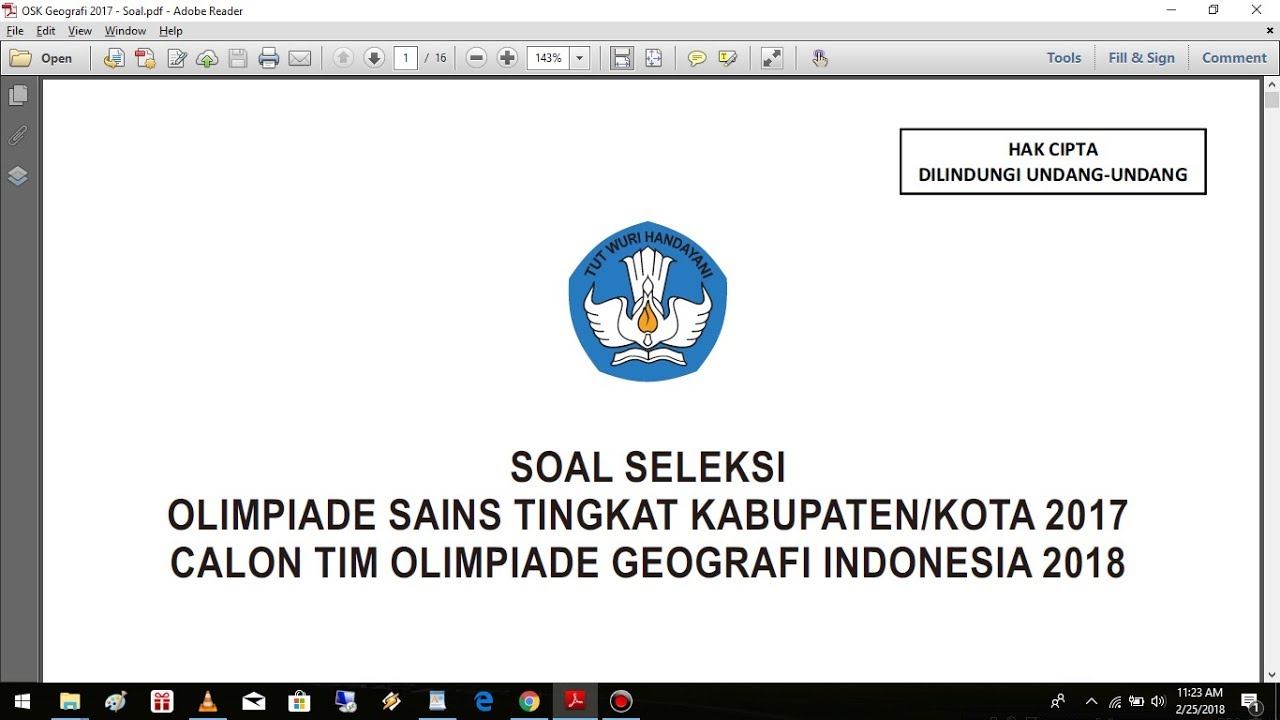The width and height of the screenshot is (1280, 720).
Task: Click the page number input field
Action: click(405, 58)
